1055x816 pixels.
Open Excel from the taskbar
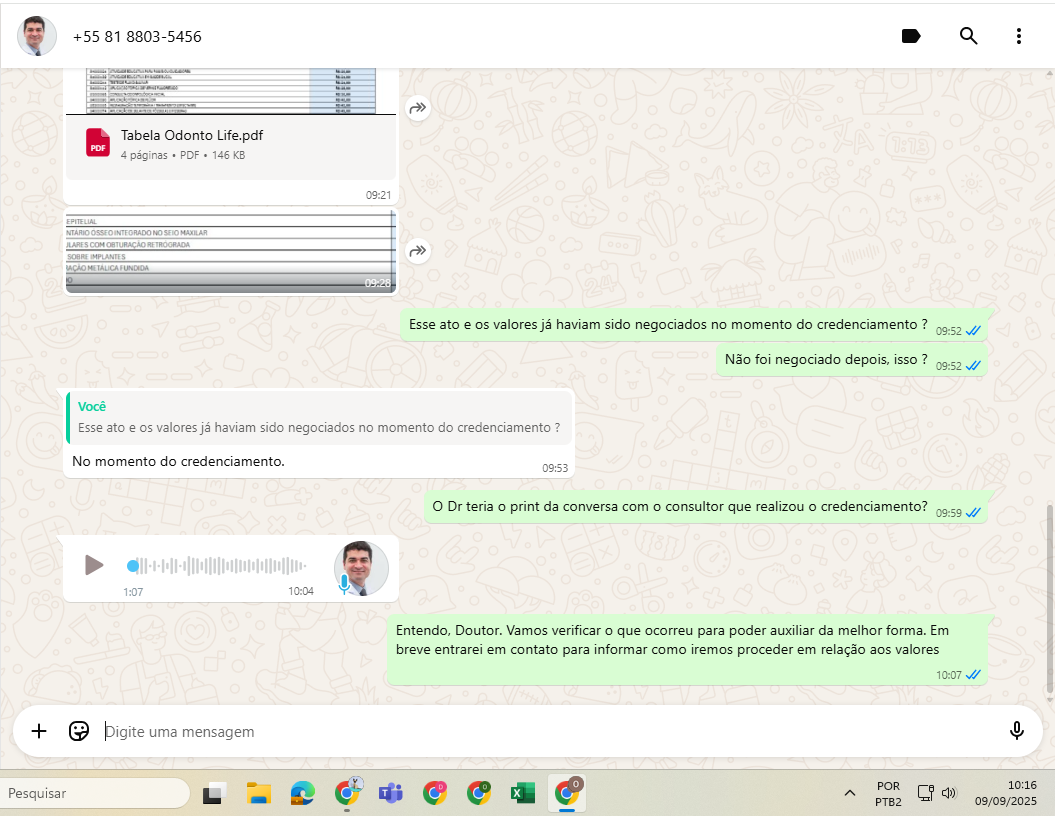pos(522,794)
